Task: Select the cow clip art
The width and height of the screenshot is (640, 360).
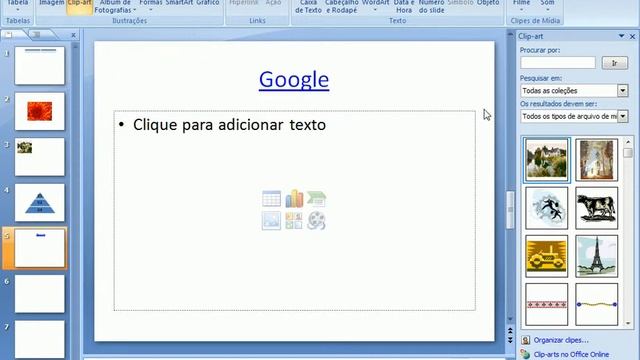Action: (596, 208)
